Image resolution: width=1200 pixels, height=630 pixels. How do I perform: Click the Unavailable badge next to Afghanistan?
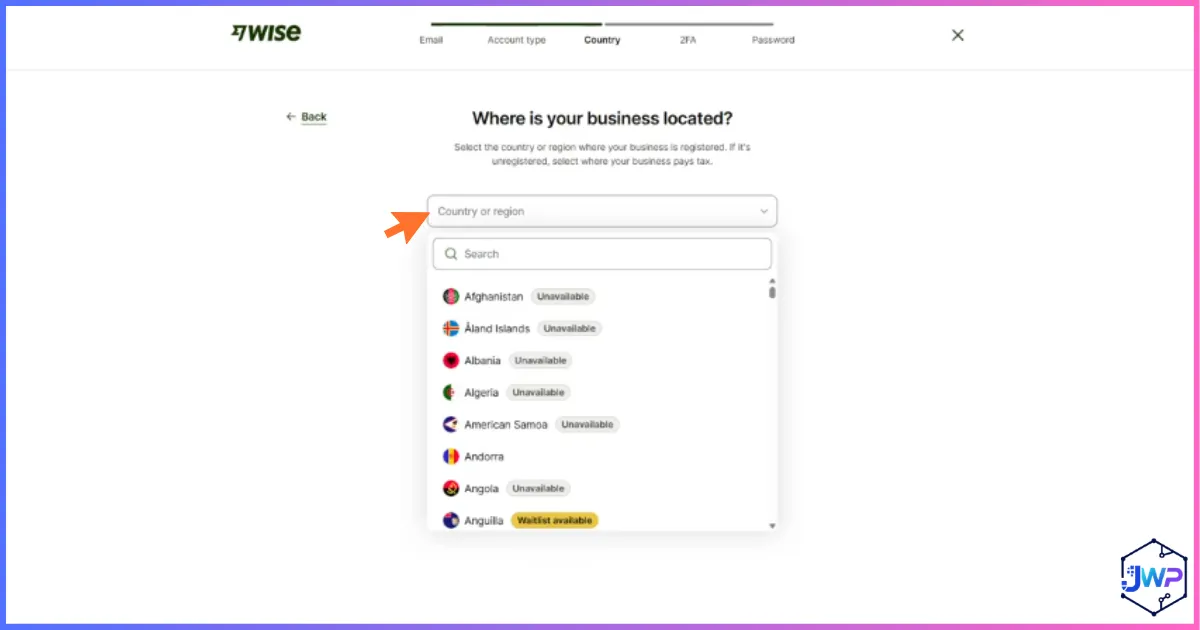point(563,297)
